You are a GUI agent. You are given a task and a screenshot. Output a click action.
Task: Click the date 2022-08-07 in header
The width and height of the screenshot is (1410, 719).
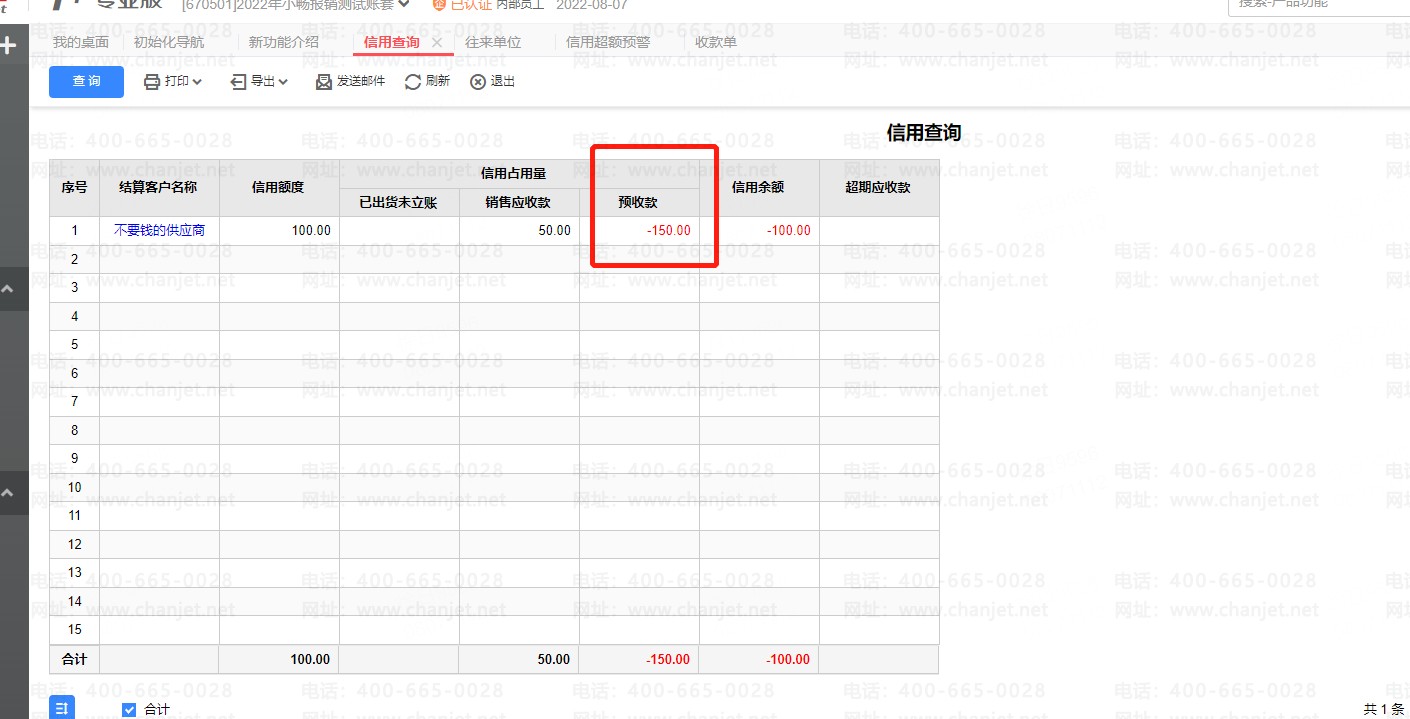(x=592, y=5)
